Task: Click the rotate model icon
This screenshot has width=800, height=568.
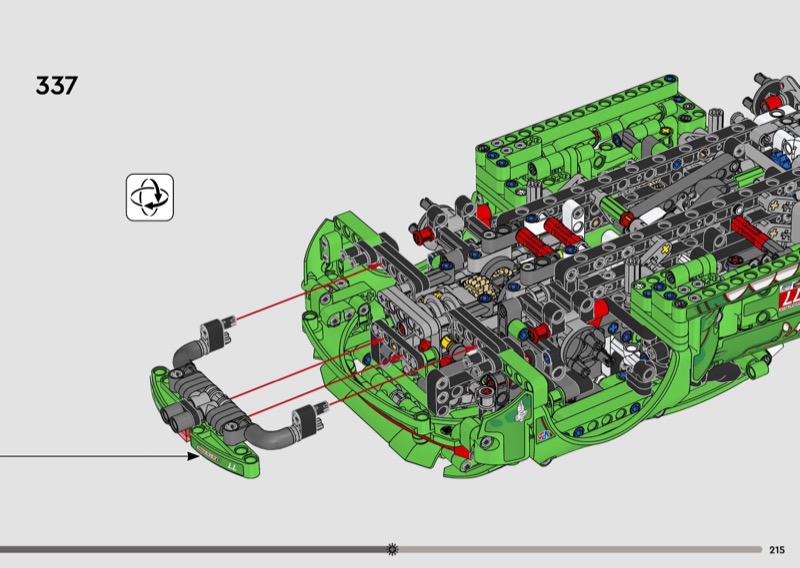Action: 150,196
